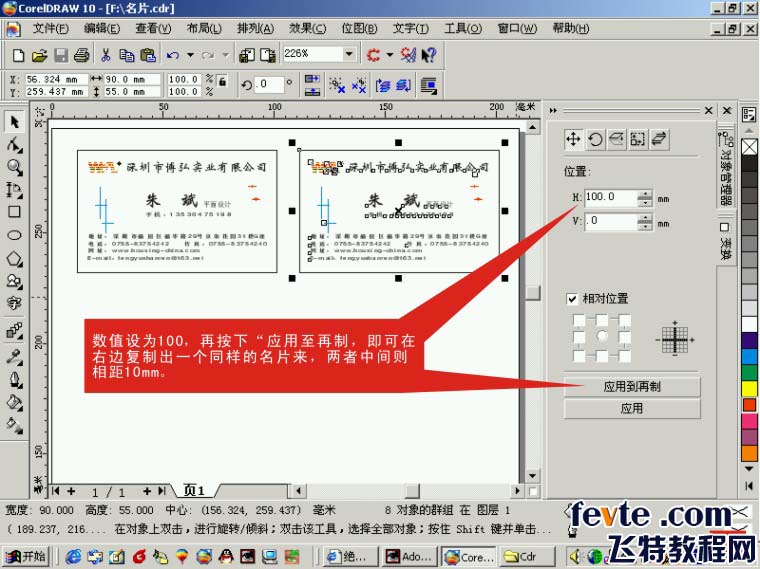This screenshot has width=760, height=569.
Task: Select the Zoom magnifier tool
Action: (15, 167)
